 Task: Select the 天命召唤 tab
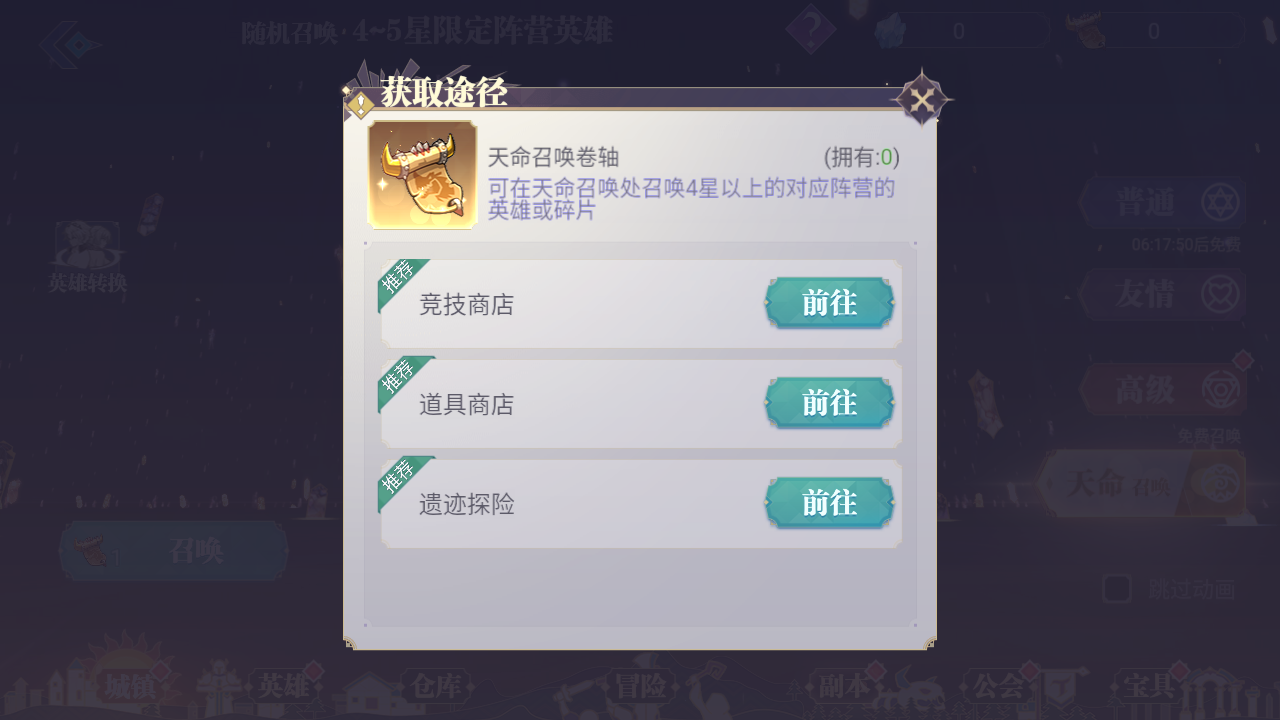1142,484
